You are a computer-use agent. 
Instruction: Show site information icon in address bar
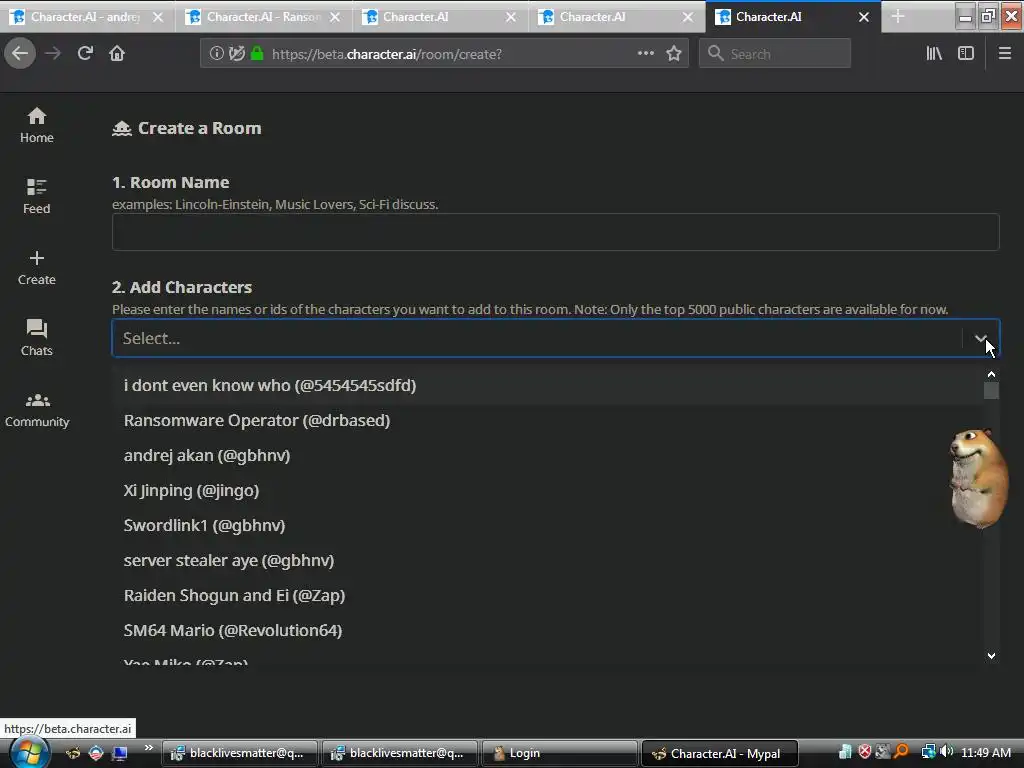click(216, 54)
